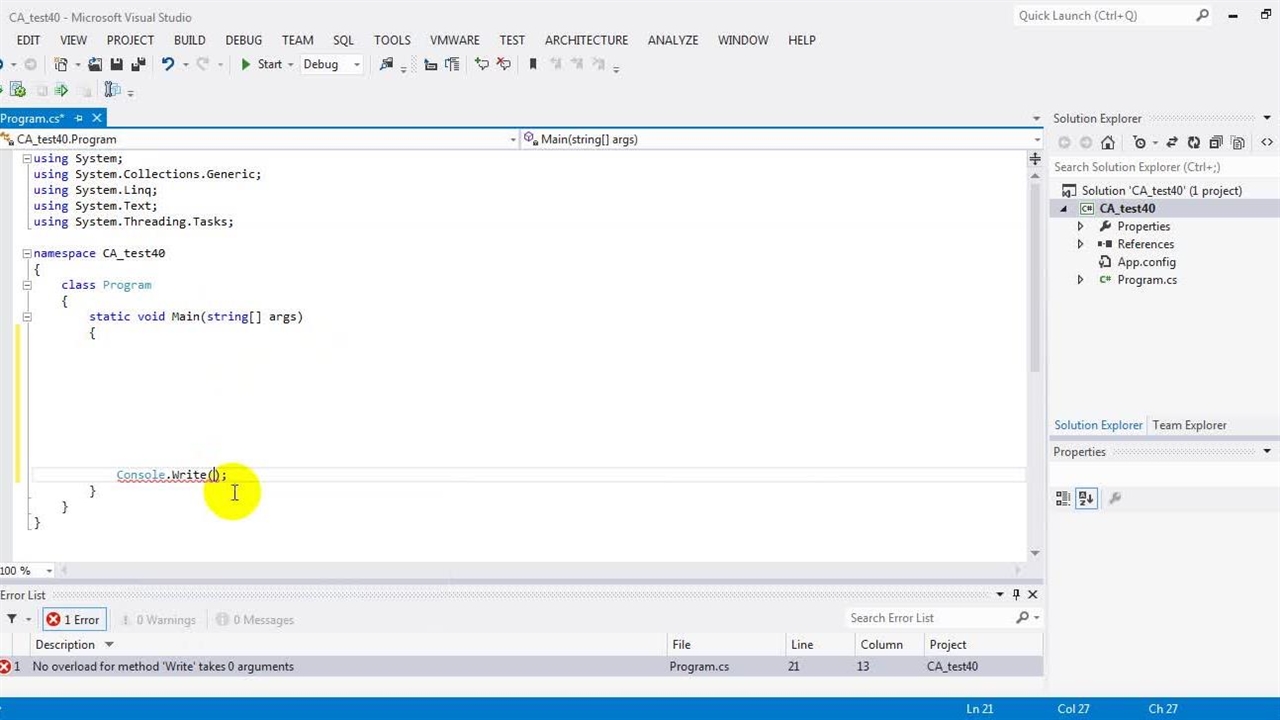Click the Home icon in Solution Explorer
Screen dimensions: 1280x720
pyautogui.click(x=1107, y=143)
